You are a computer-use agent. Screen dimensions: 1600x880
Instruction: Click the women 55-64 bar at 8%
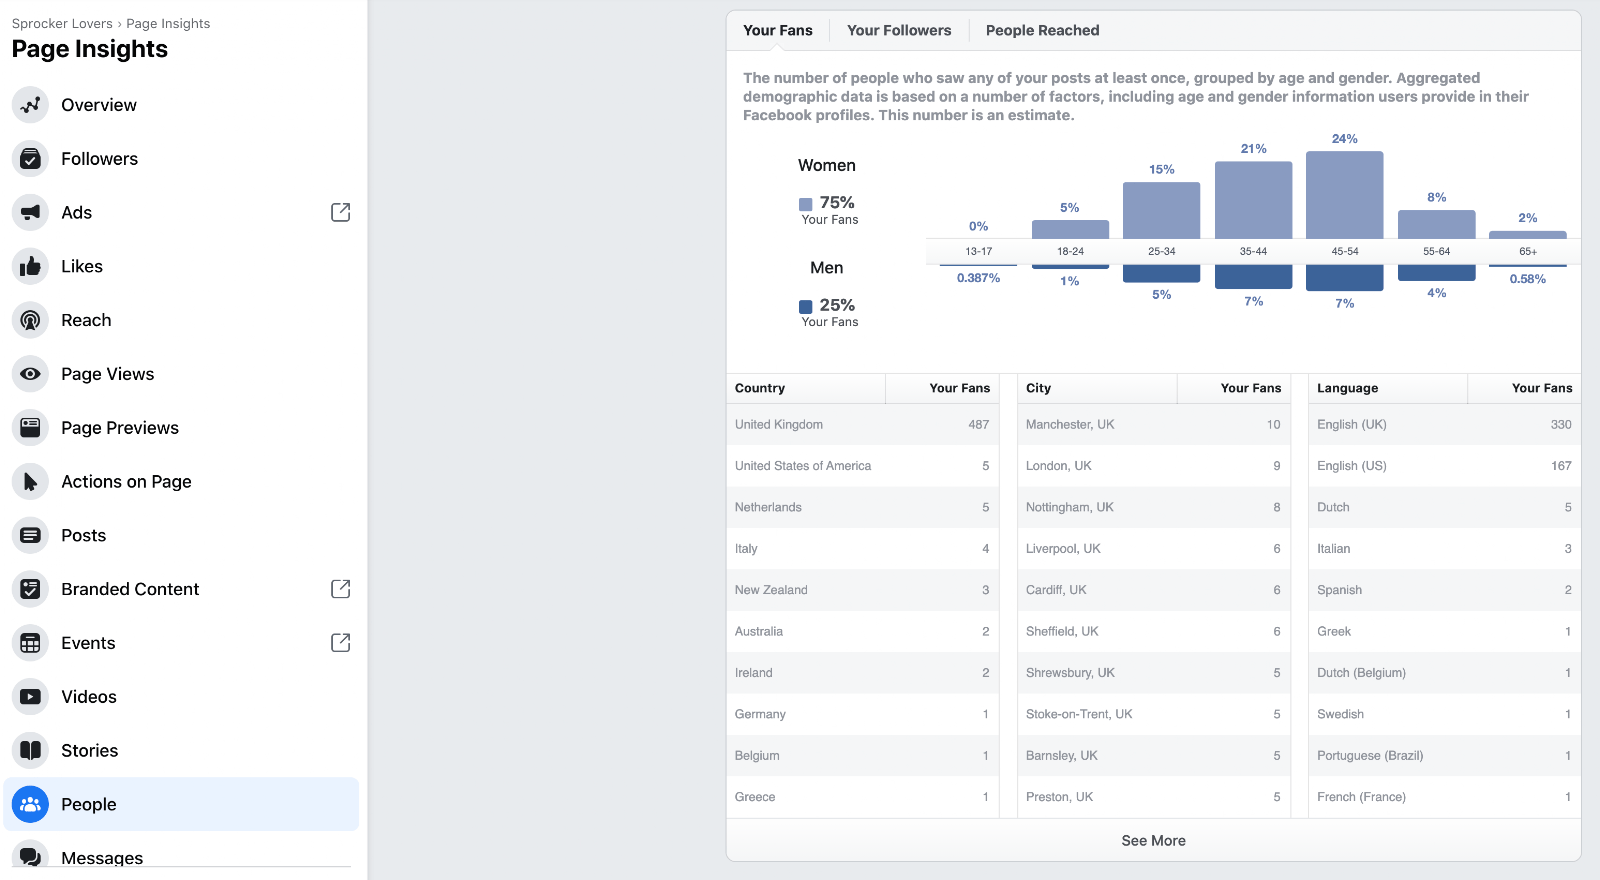[1437, 224]
